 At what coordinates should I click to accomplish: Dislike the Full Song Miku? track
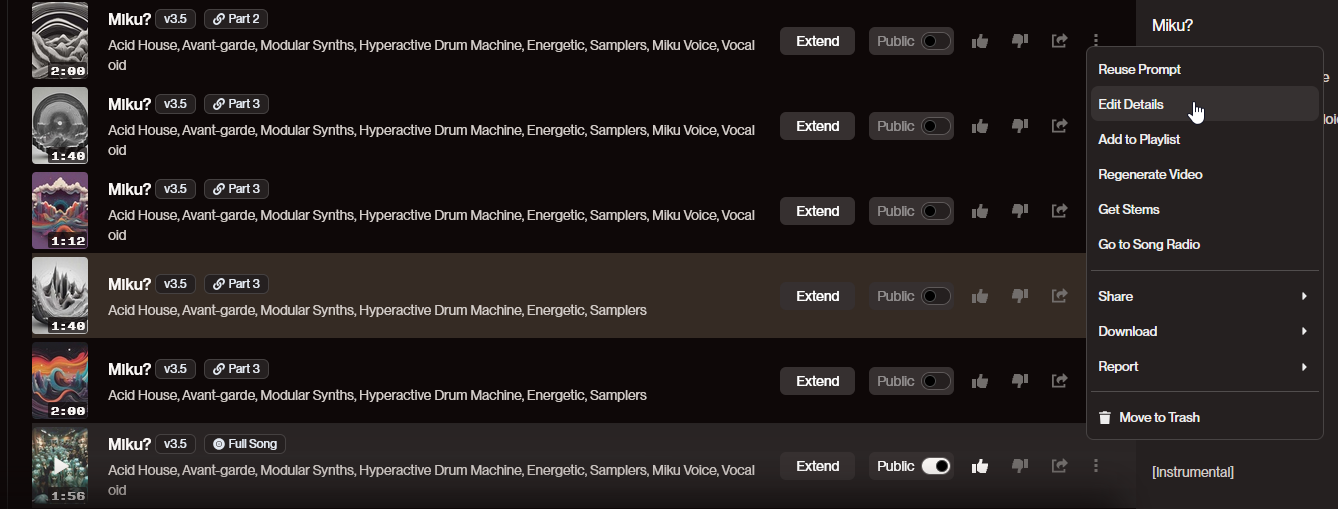pyautogui.click(x=1020, y=466)
